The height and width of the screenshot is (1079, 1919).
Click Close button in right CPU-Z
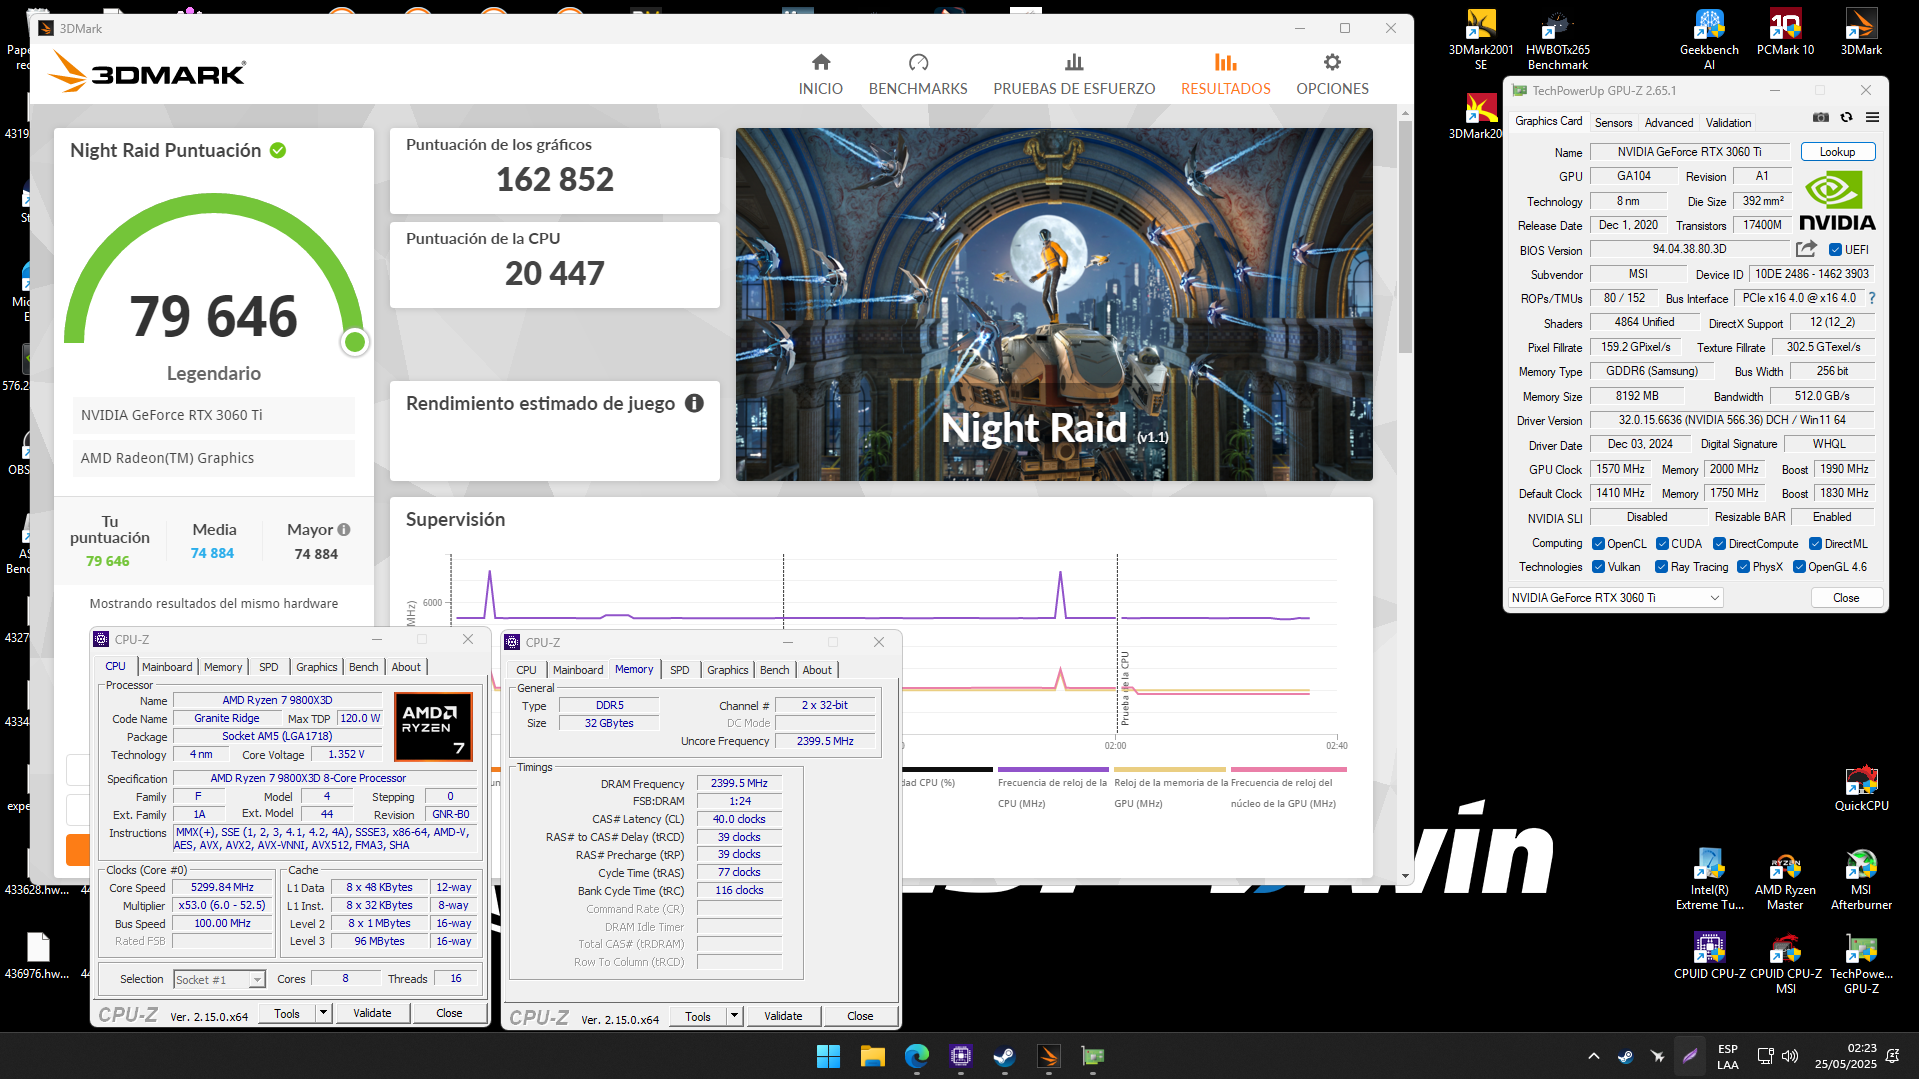tap(860, 1016)
